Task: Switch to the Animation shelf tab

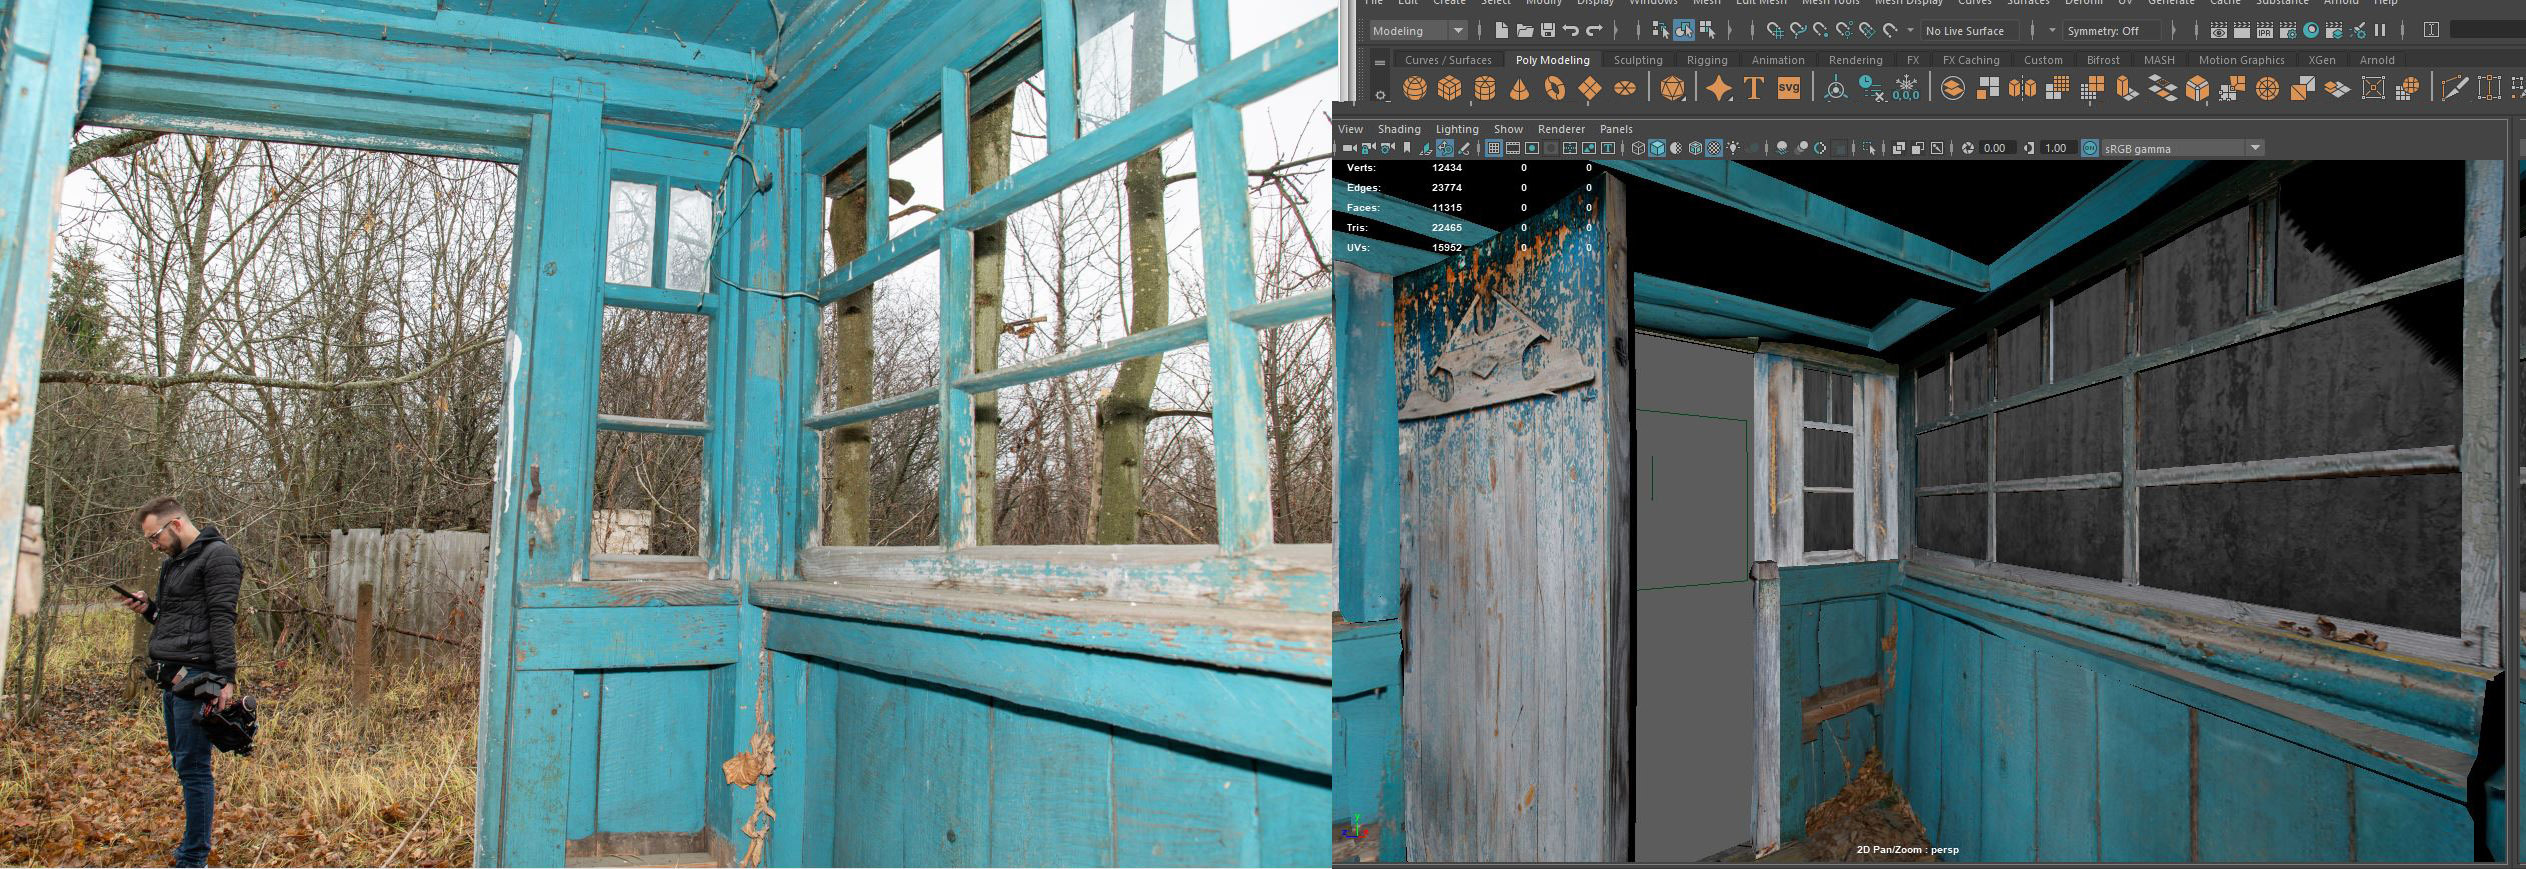Action: point(1778,60)
